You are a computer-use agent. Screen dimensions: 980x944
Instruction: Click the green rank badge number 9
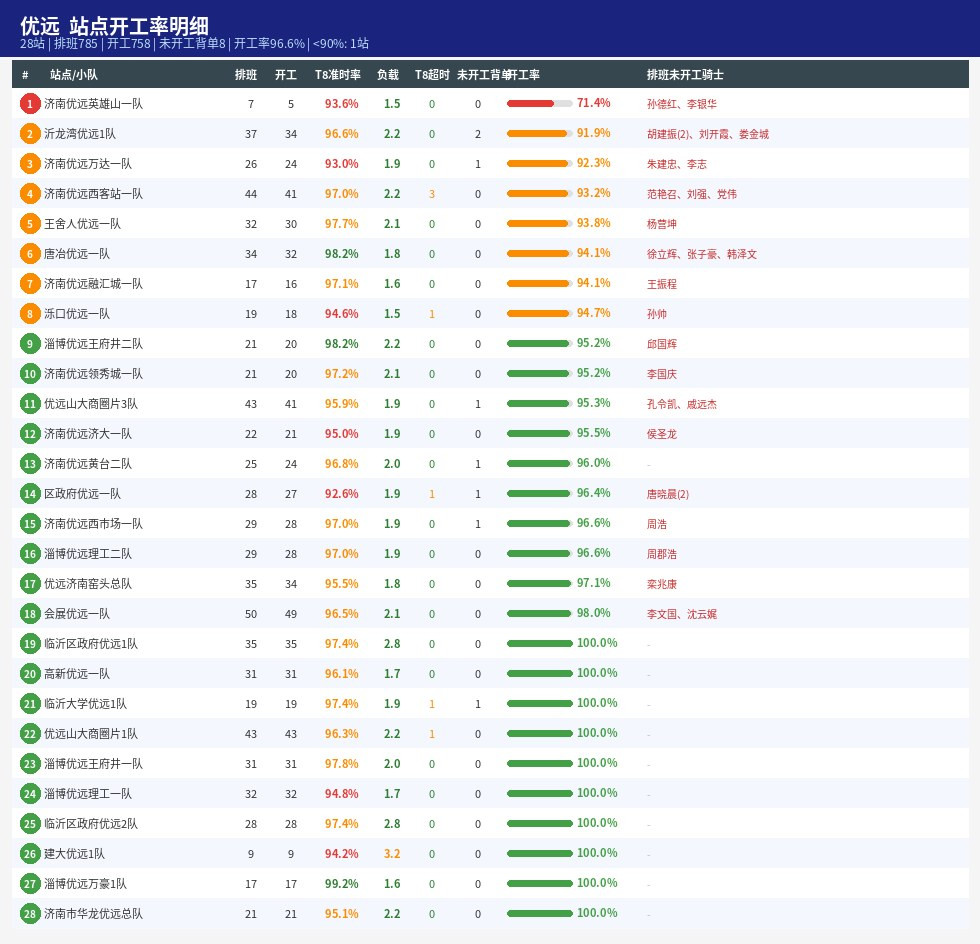[x=29, y=344]
